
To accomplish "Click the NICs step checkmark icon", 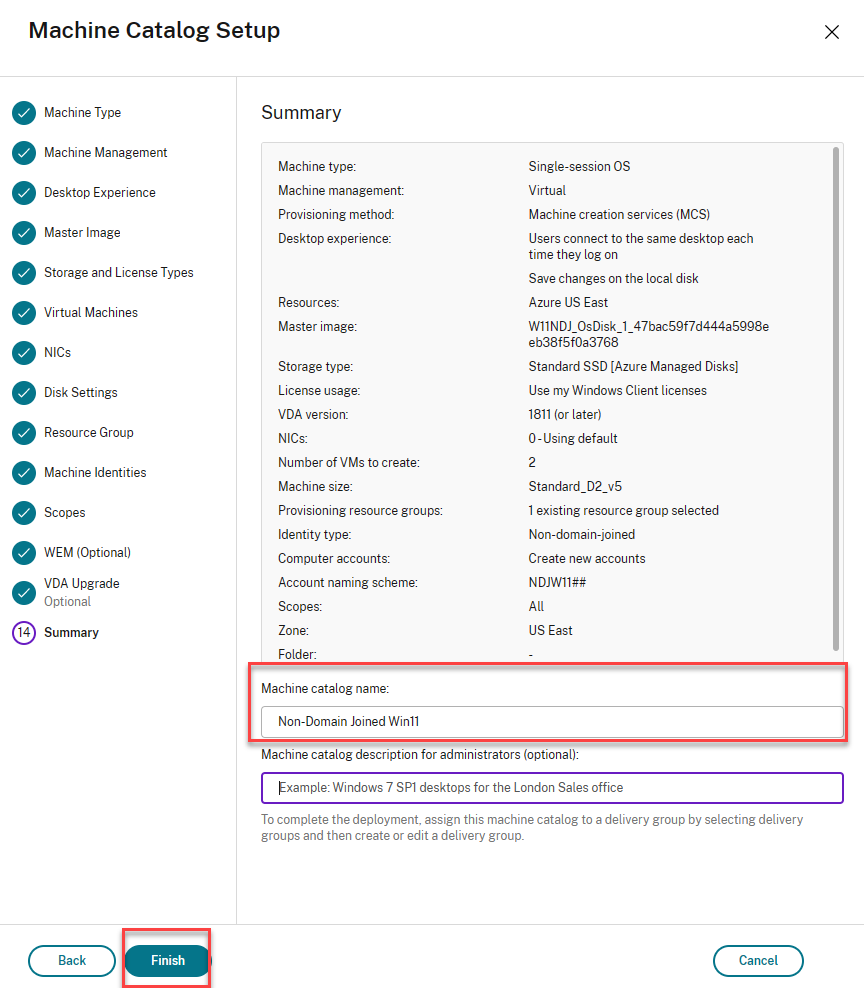I will click(x=24, y=353).
